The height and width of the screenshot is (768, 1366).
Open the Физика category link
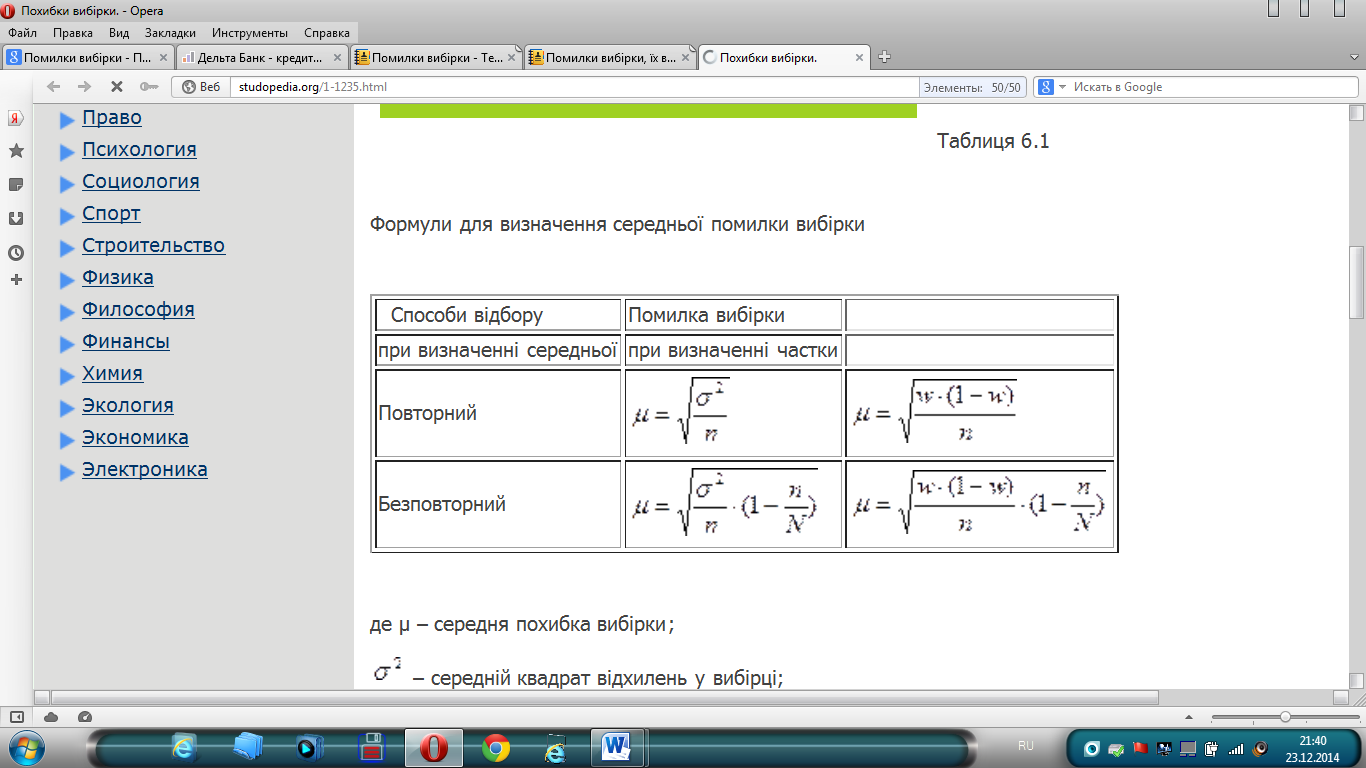coord(118,278)
